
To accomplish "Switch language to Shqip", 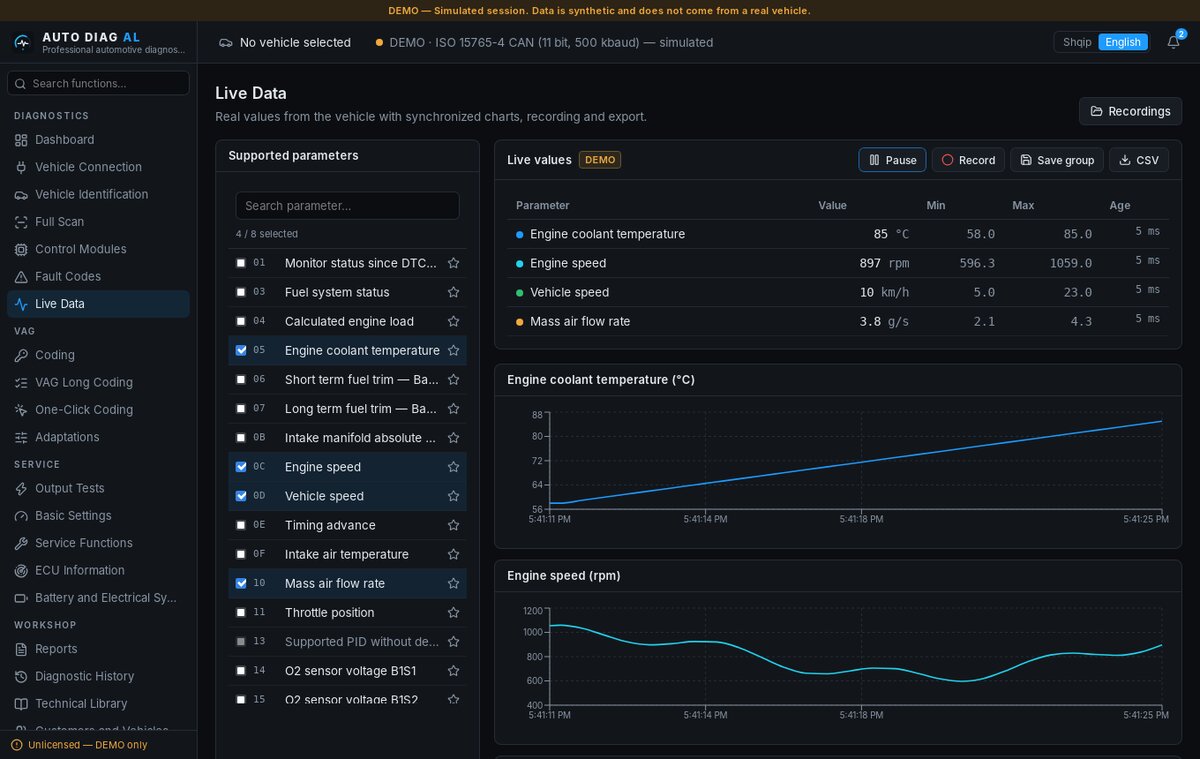I will (1077, 42).
